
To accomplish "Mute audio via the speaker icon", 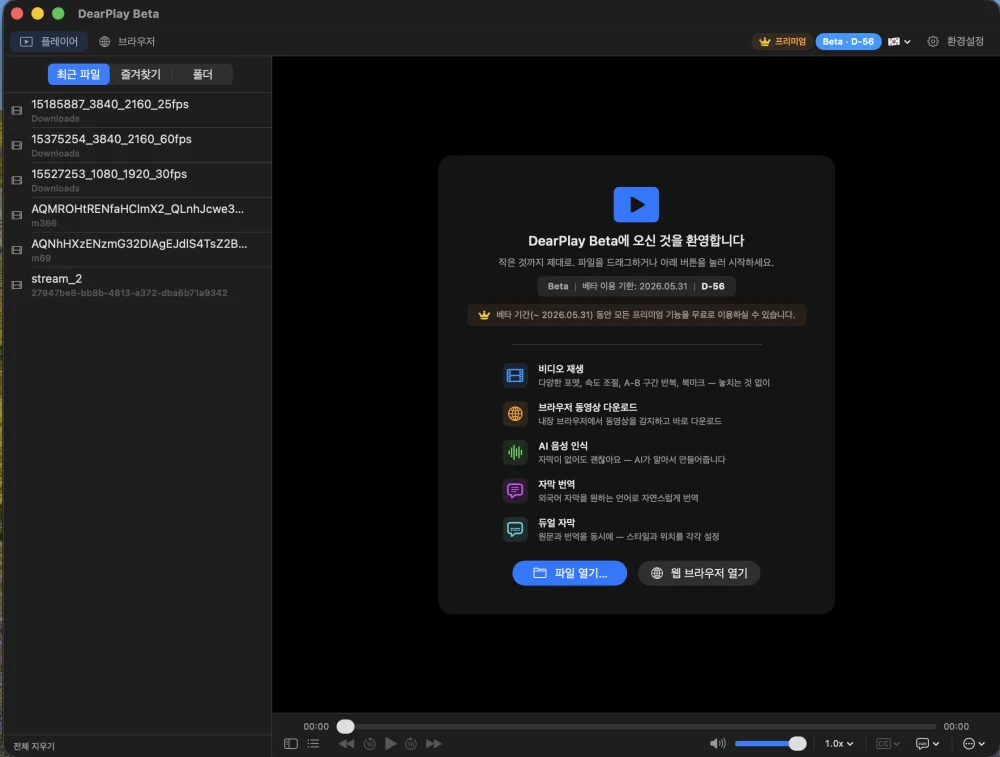I will [717, 744].
